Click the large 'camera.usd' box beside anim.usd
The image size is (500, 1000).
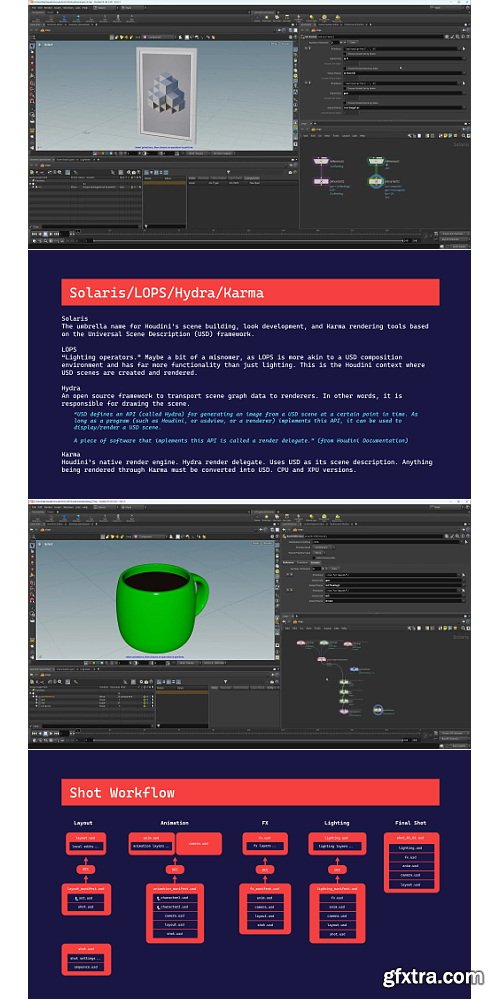199,843
